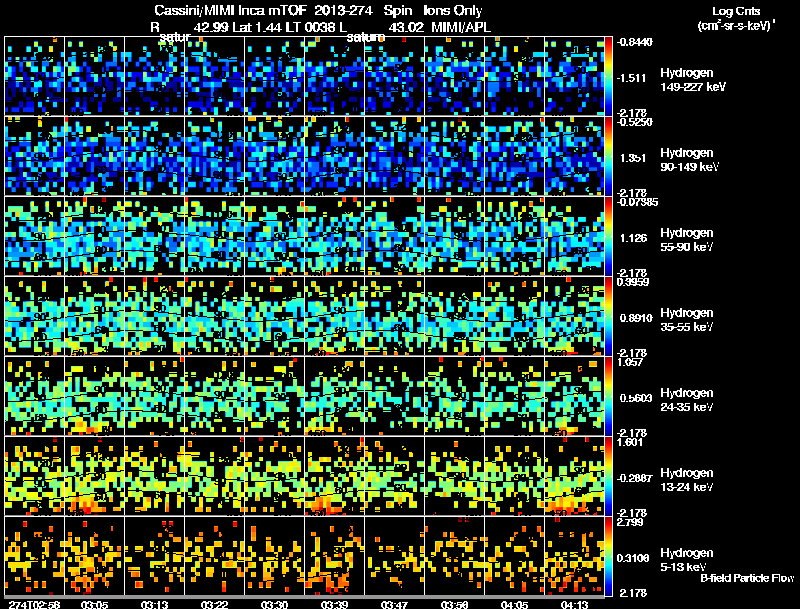Click the 0.3959 colorbar value

(633, 282)
